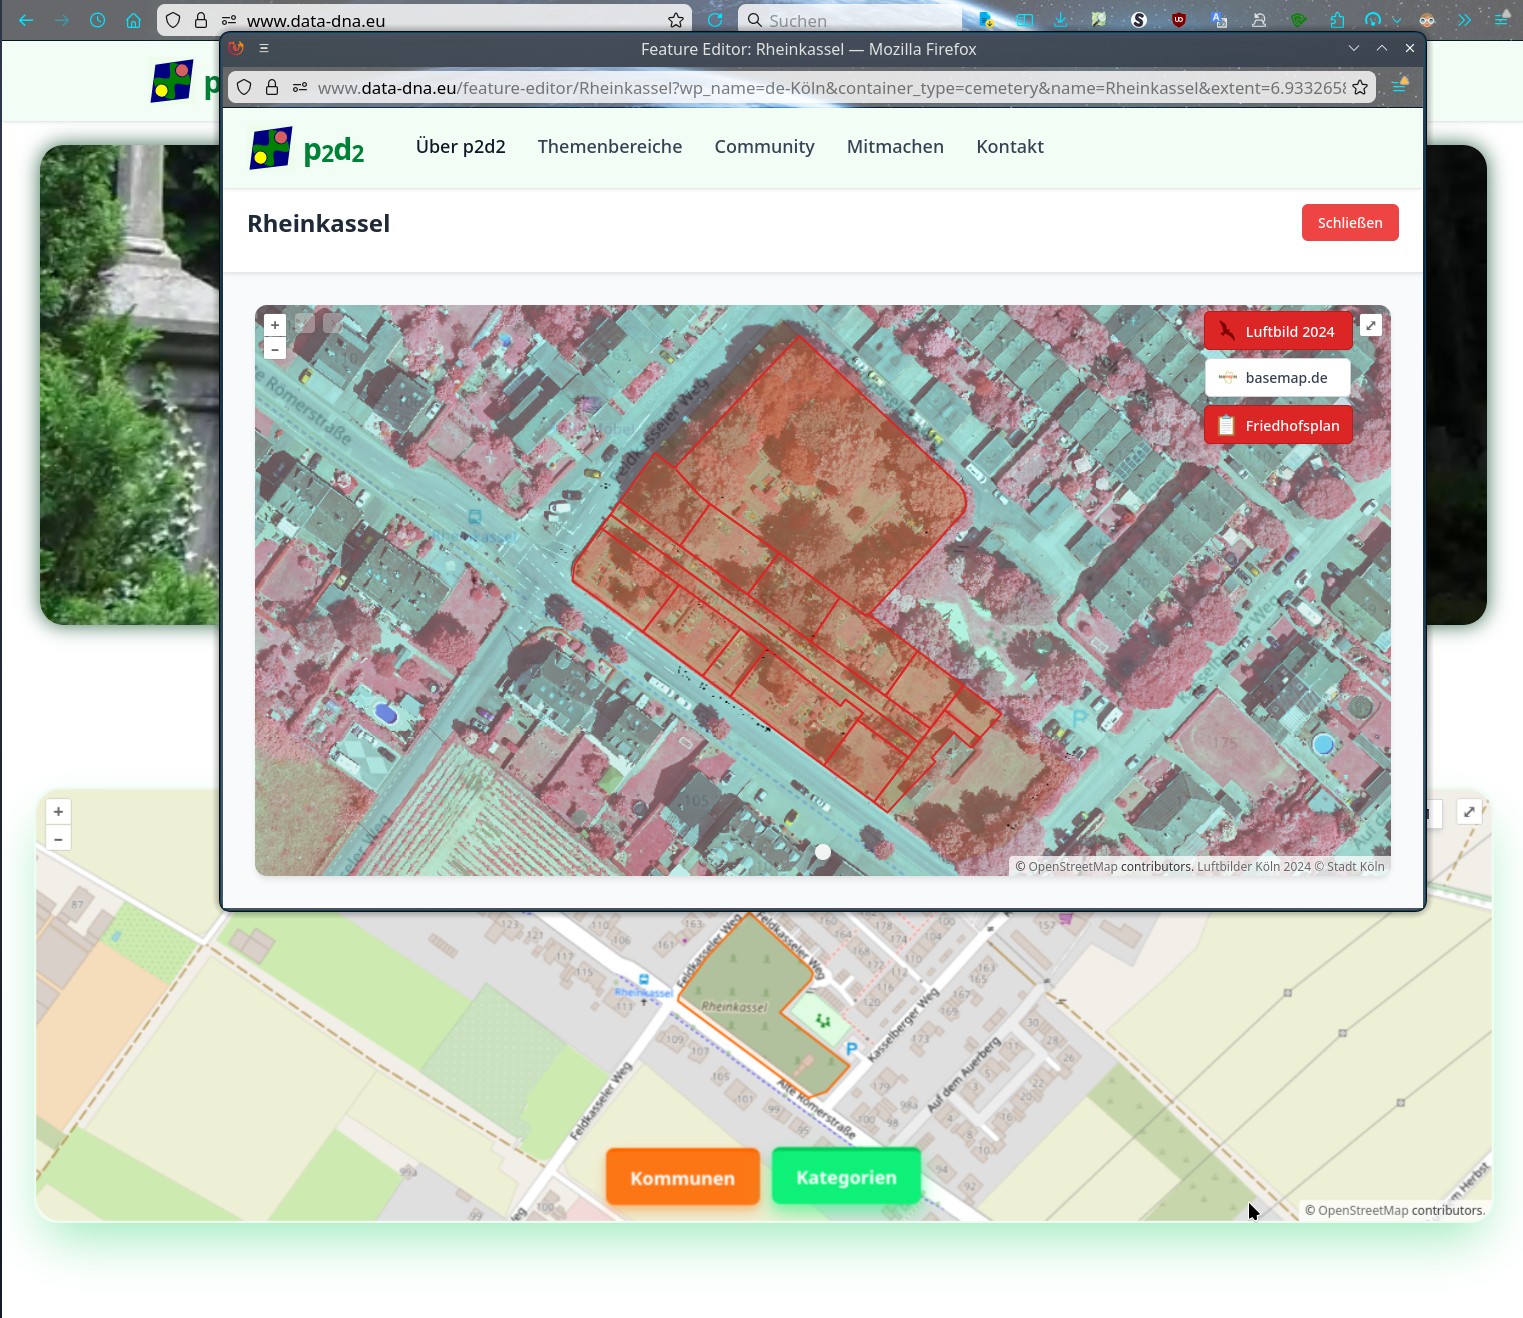Toggle the Luftbild 2024 layer
This screenshot has width=1523, height=1318.
(1278, 331)
